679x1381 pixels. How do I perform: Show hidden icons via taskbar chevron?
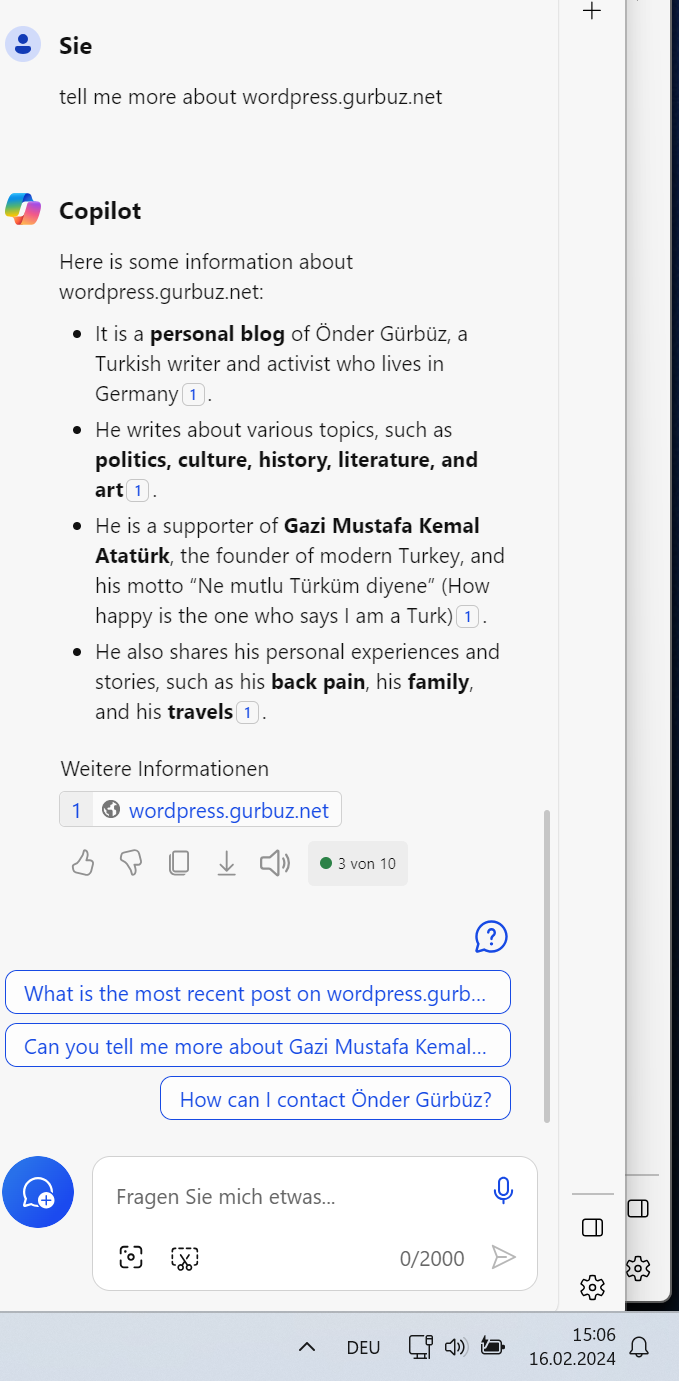tap(307, 1347)
